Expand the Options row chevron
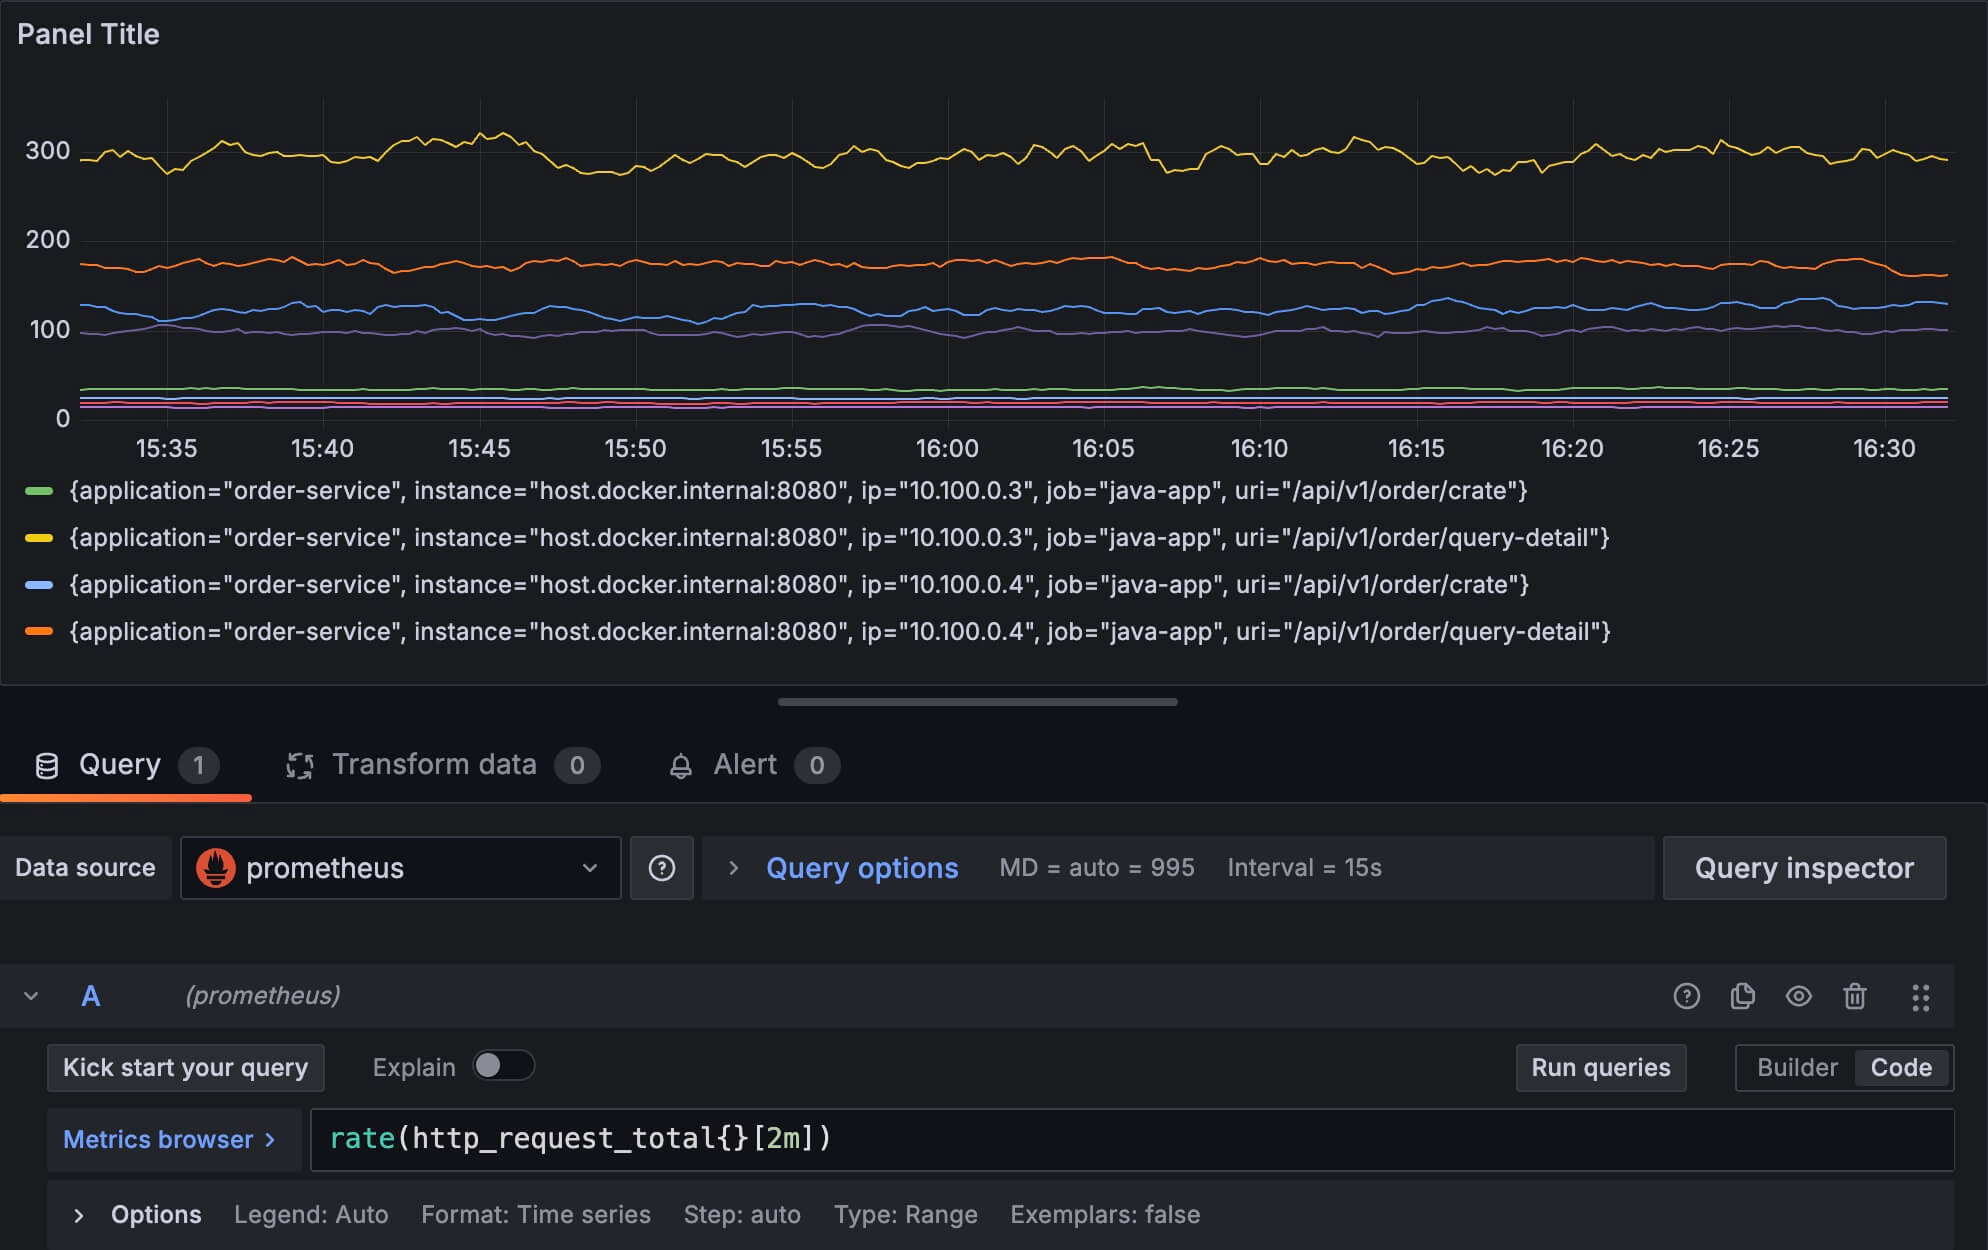The width and height of the screenshot is (1988, 1250). pos(79,1215)
